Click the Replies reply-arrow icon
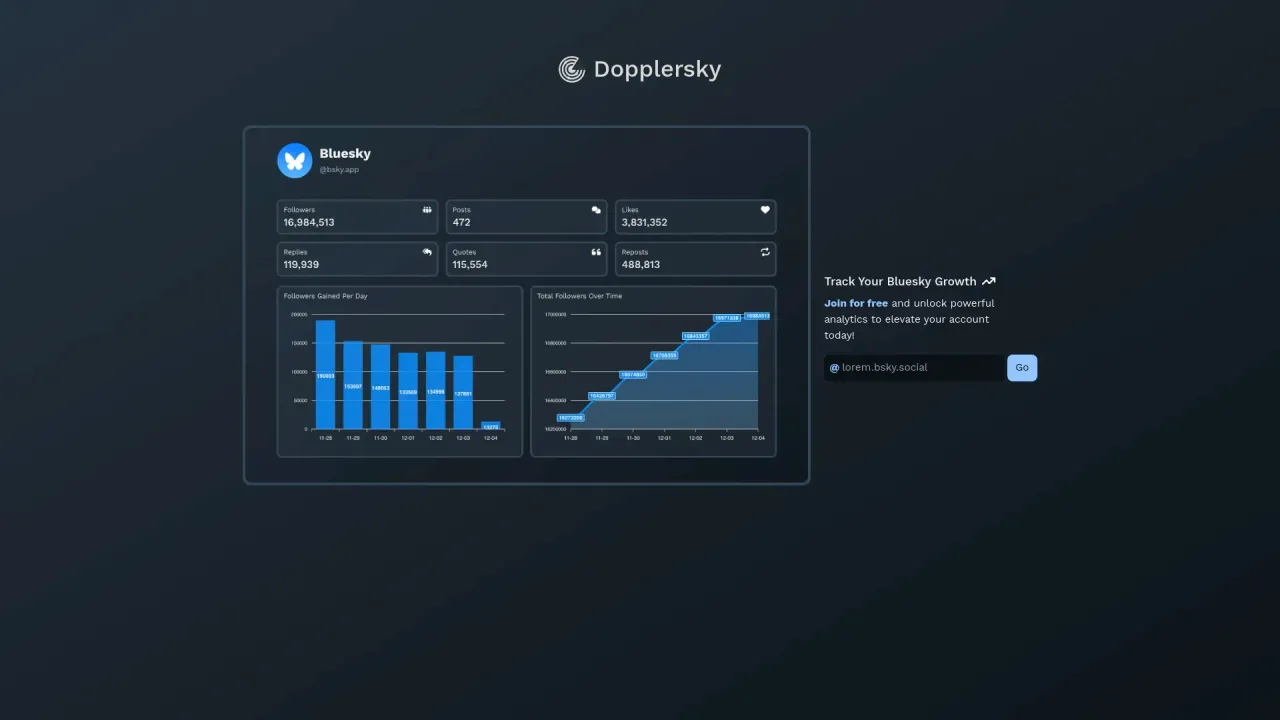Image resolution: width=1280 pixels, height=720 pixels. 427,251
